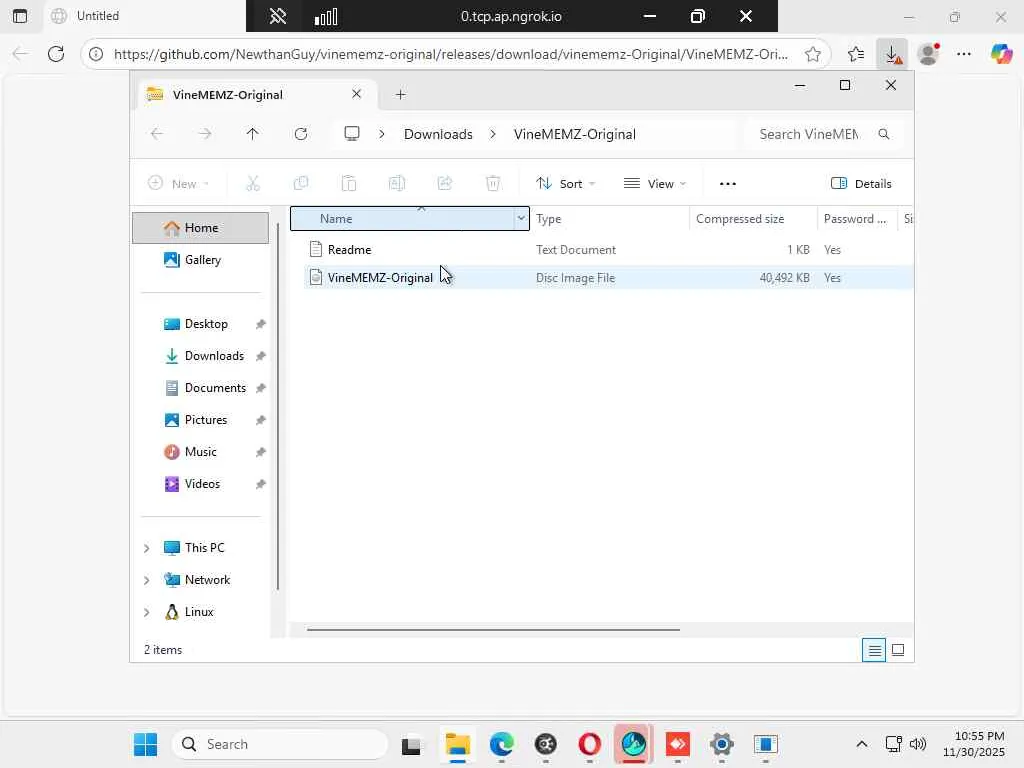Select the VineMEMZ-Original disc image file
1024x768 pixels.
click(380, 278)
